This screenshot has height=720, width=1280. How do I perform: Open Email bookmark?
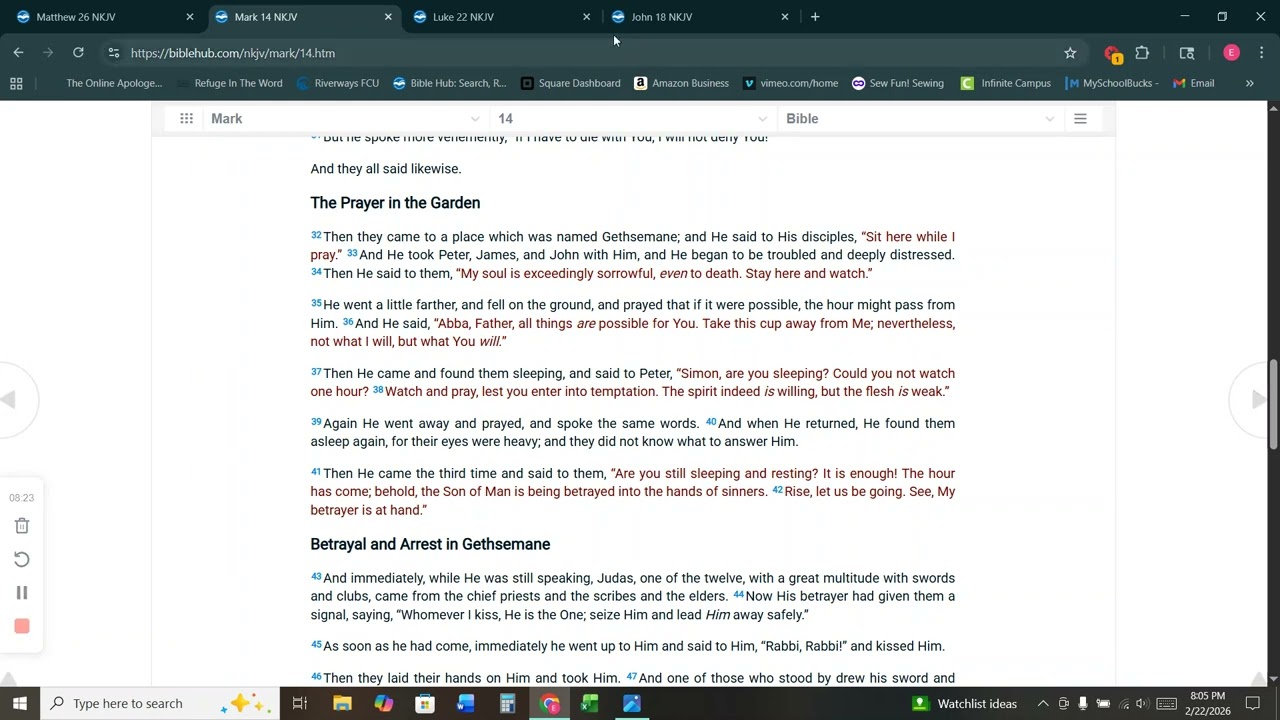1194,84
